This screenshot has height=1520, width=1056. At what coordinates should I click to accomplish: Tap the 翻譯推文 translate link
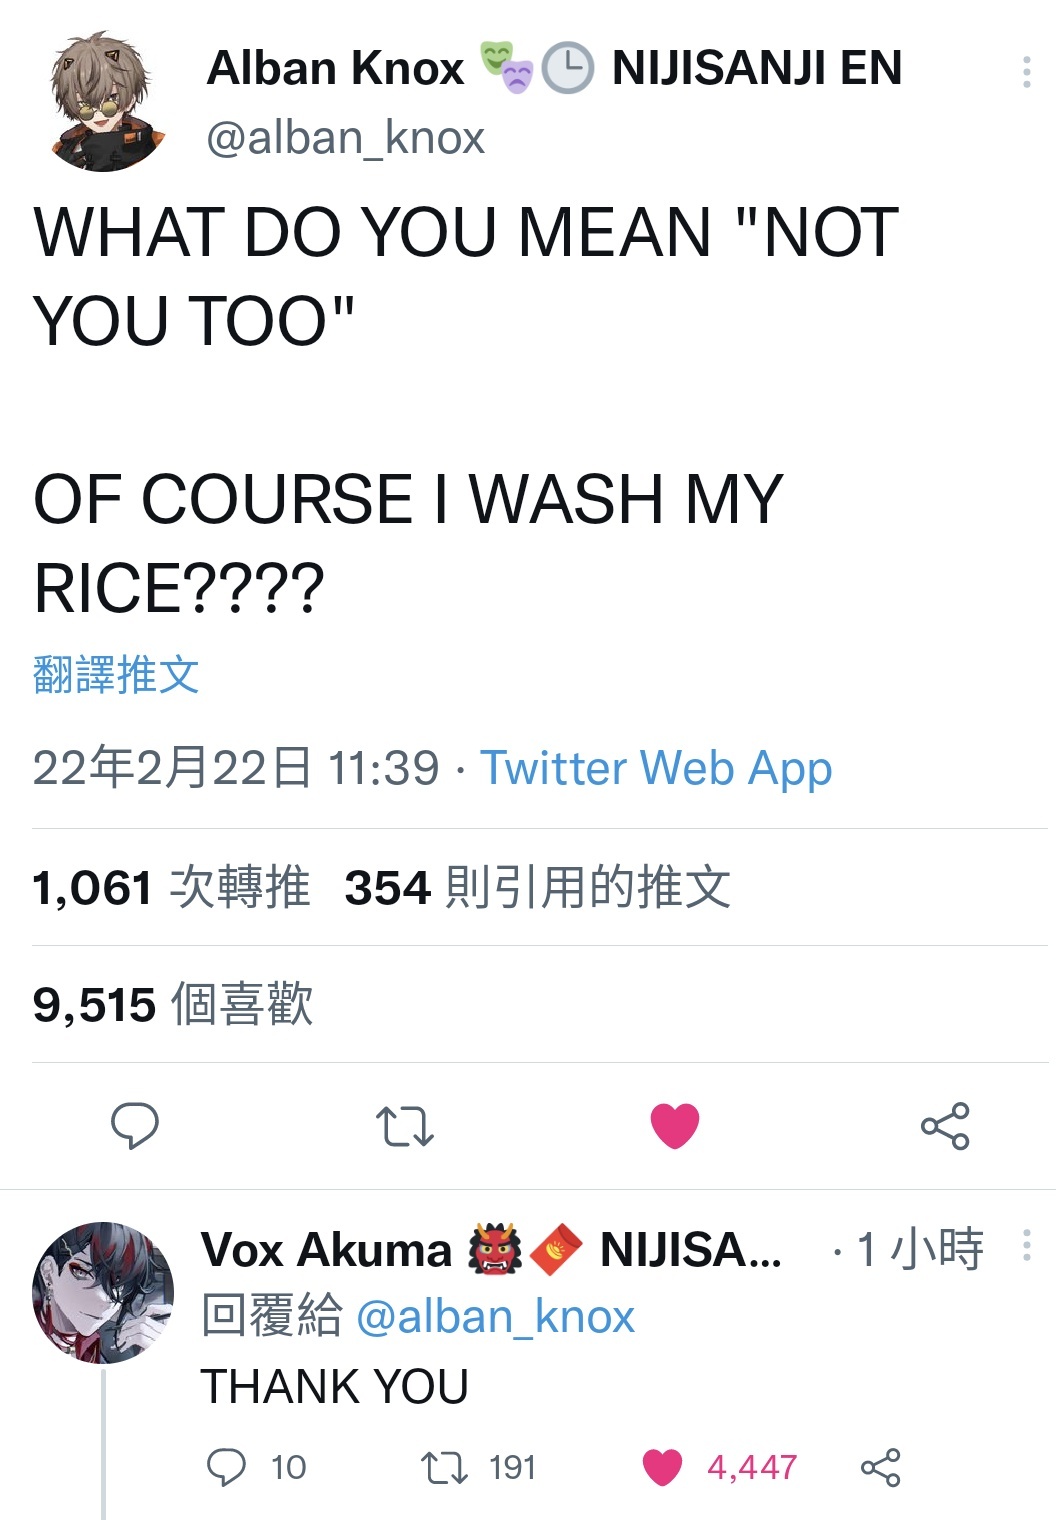click(x=116, y=675)
